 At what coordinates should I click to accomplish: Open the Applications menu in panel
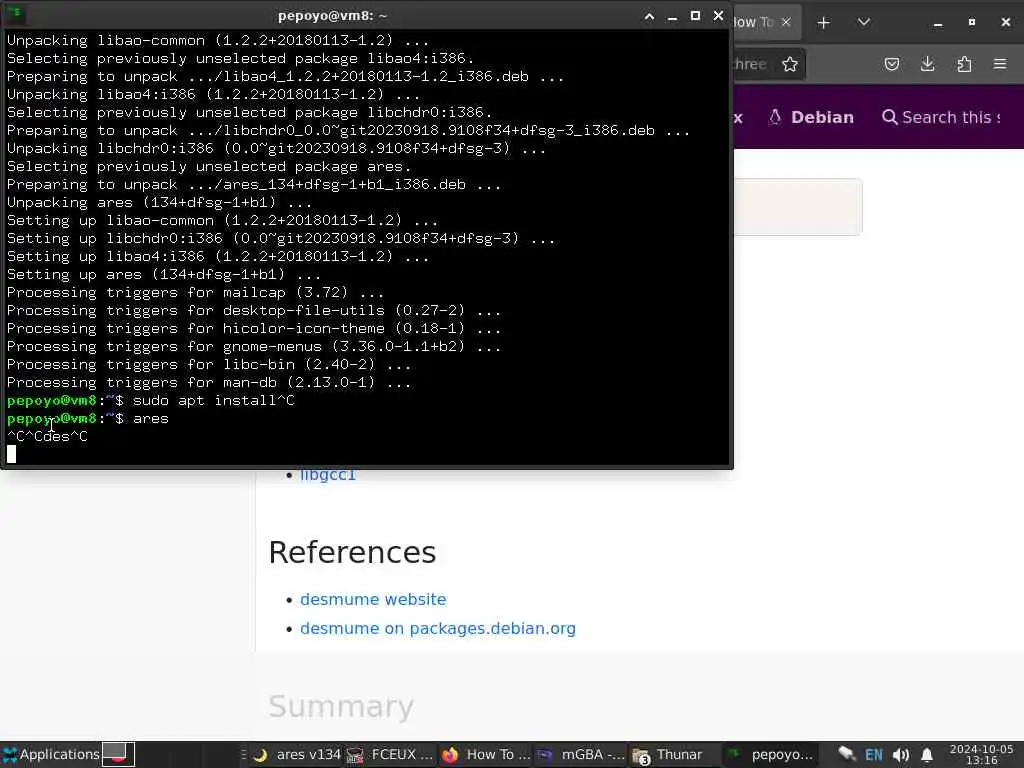point(51,754)
